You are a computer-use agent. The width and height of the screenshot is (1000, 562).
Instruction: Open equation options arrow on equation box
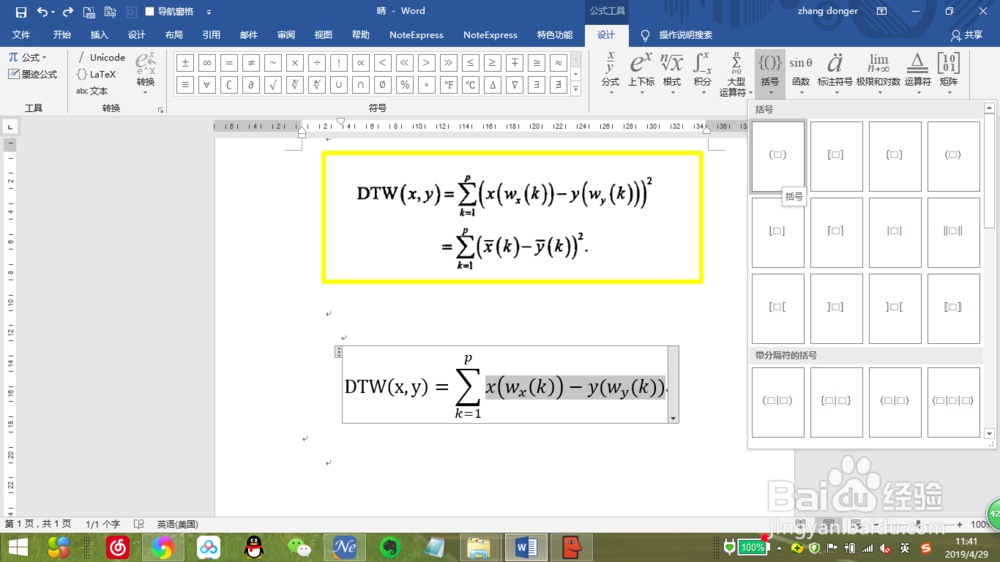pos(673,418)
